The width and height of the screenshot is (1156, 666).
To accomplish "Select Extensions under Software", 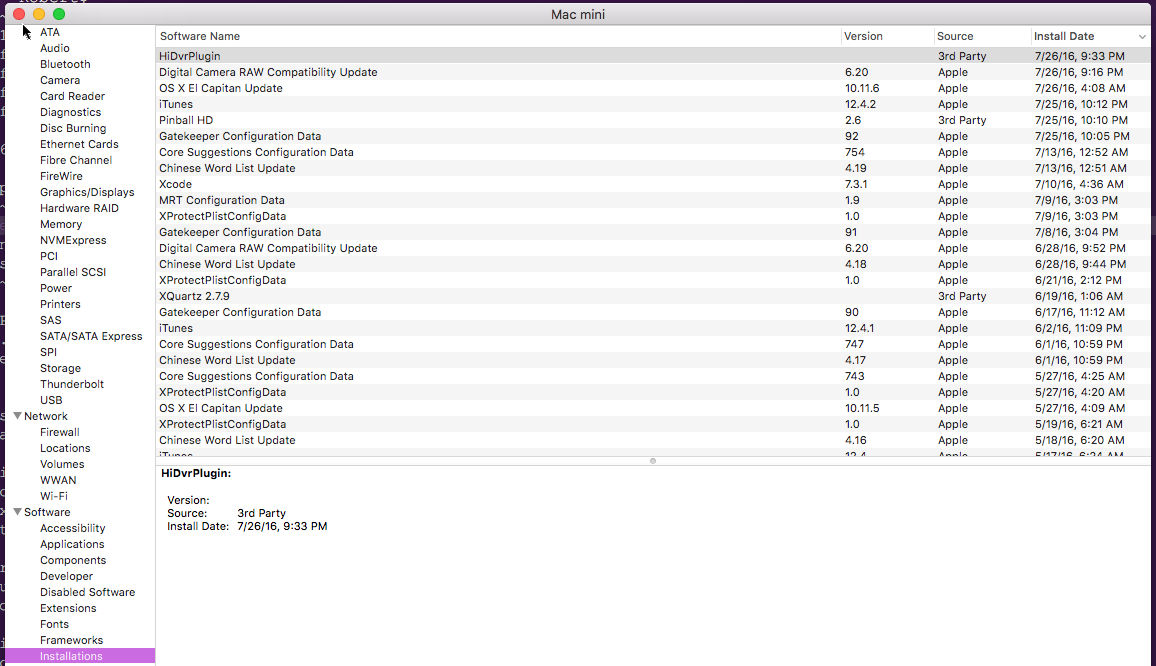I will (68, 608).
